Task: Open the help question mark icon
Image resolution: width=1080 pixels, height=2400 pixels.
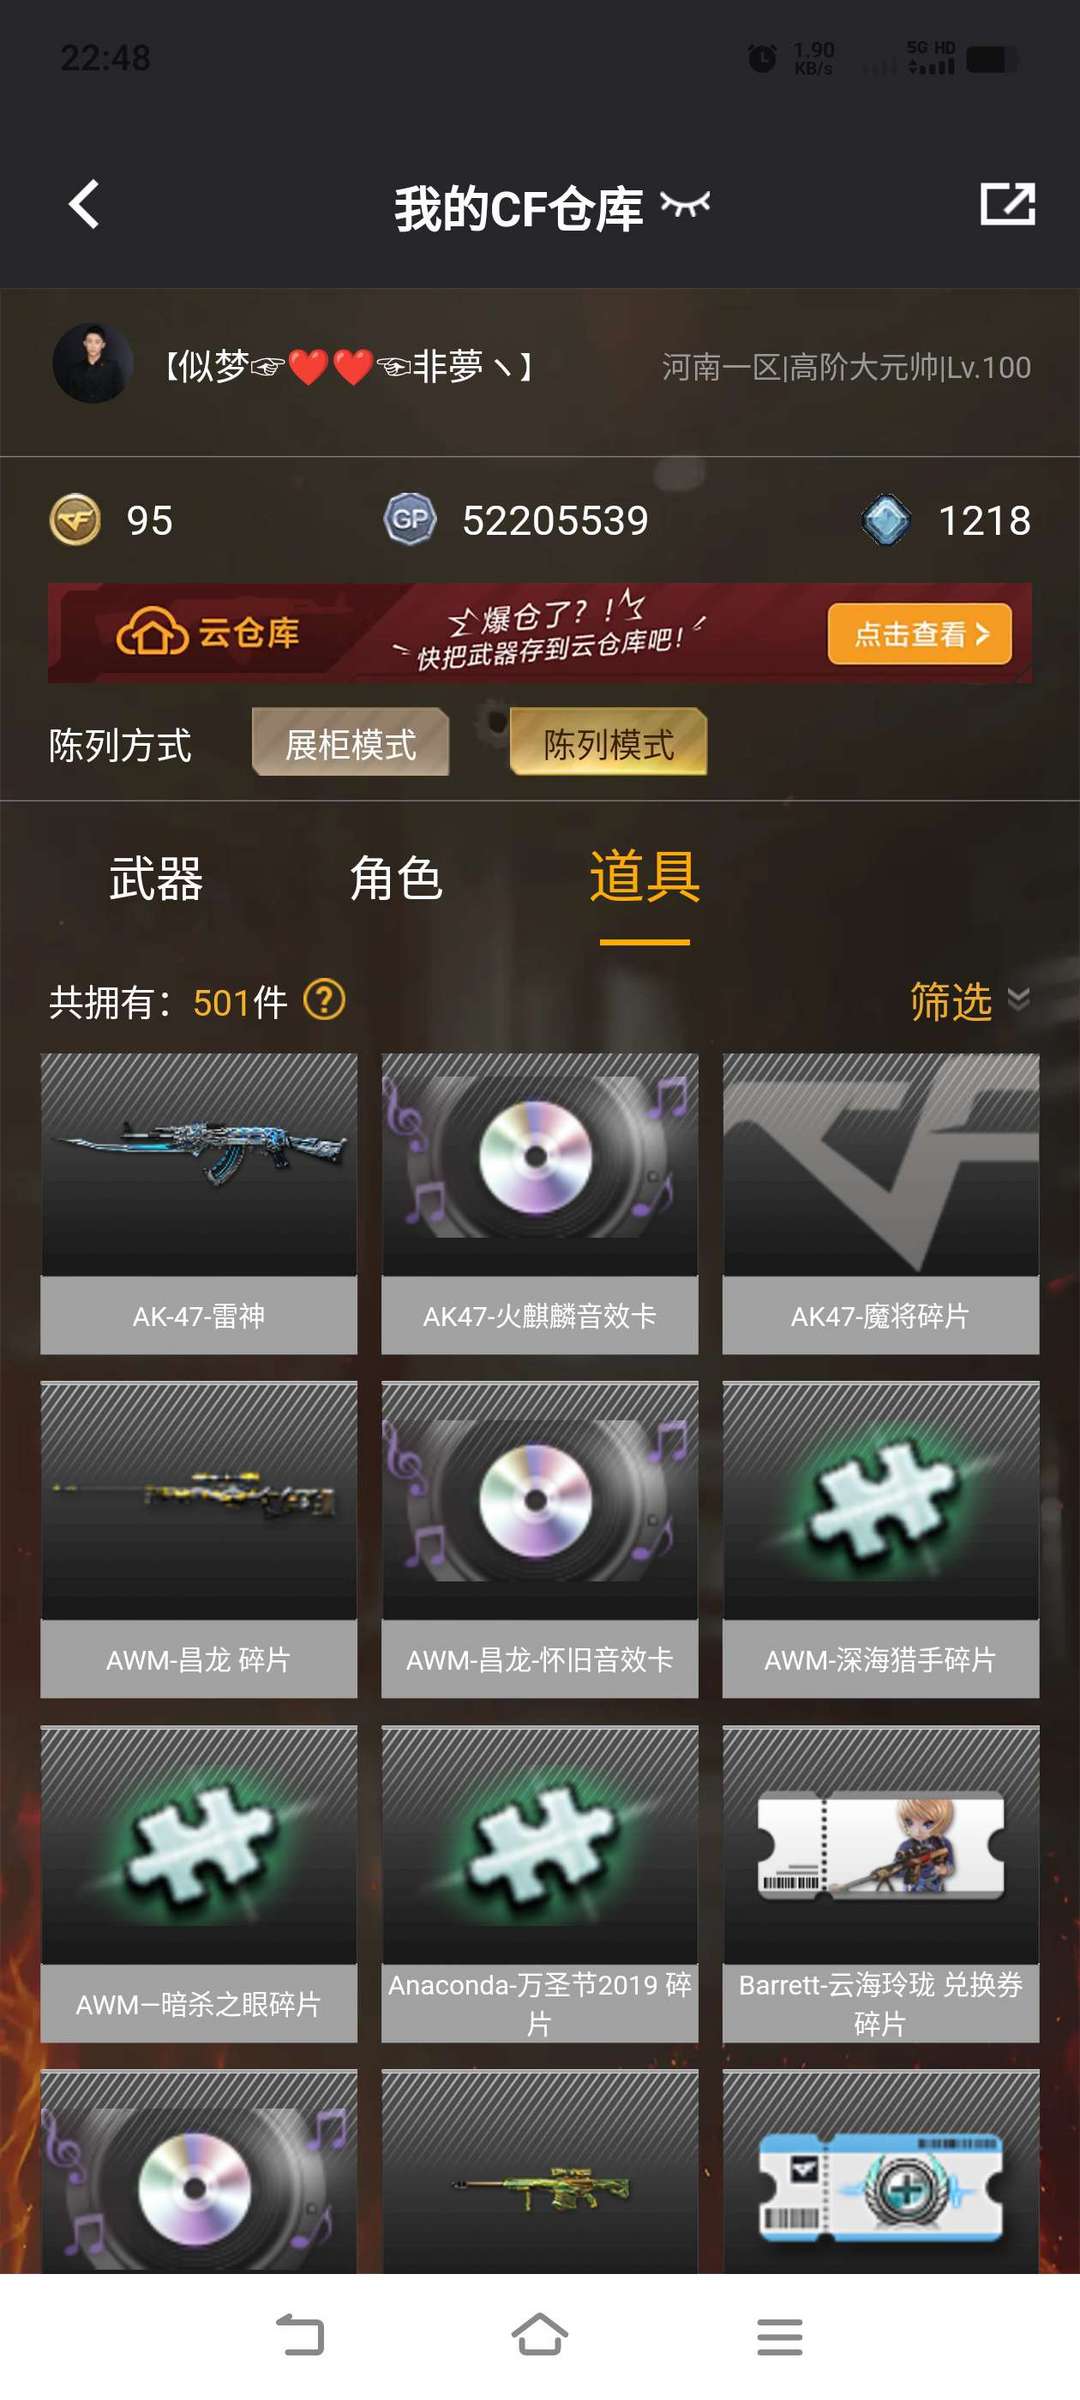Action: tap(324, 999)
